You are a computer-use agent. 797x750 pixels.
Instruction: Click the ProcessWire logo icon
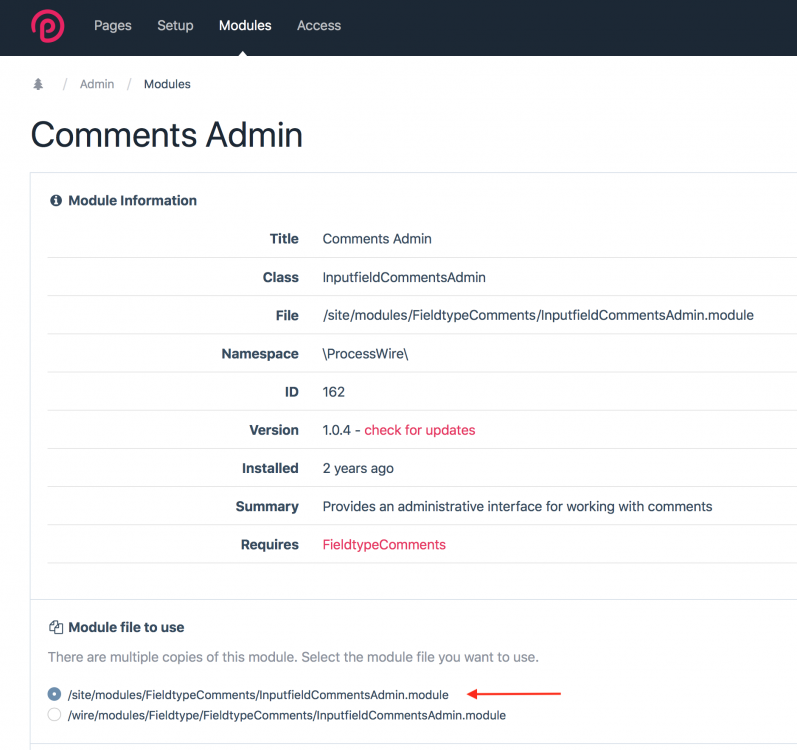click(48, 26)
